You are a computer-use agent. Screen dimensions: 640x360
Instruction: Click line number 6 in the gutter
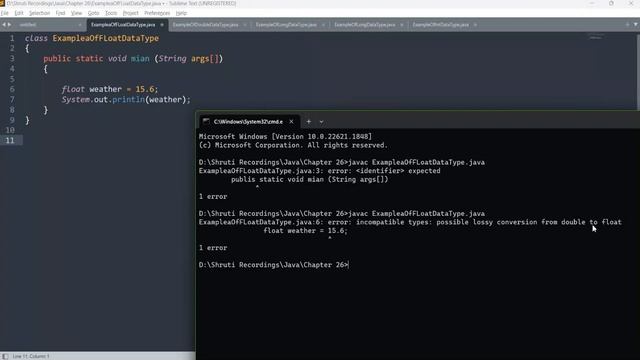tap(12, 89)
